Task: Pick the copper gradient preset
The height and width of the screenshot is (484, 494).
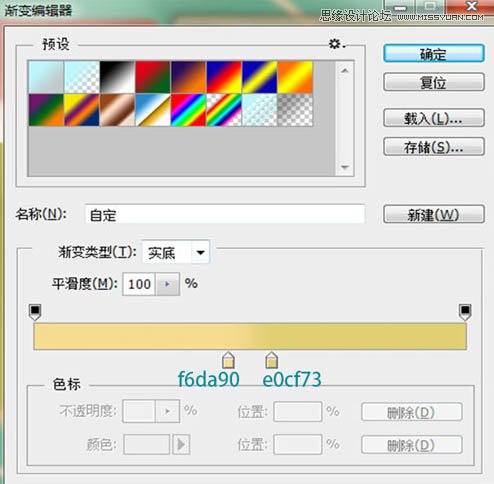Action: click(x=117, y=110)
